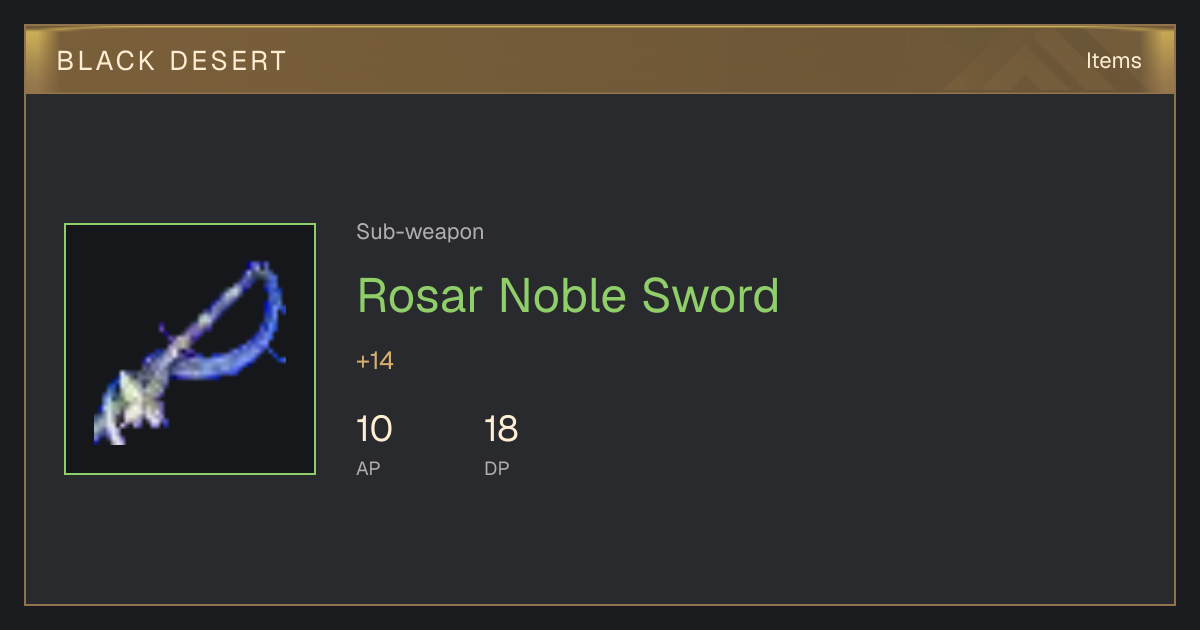Select the Sub-weapon category label
This screenshot has width=1200, height=630.
point(420,232)
